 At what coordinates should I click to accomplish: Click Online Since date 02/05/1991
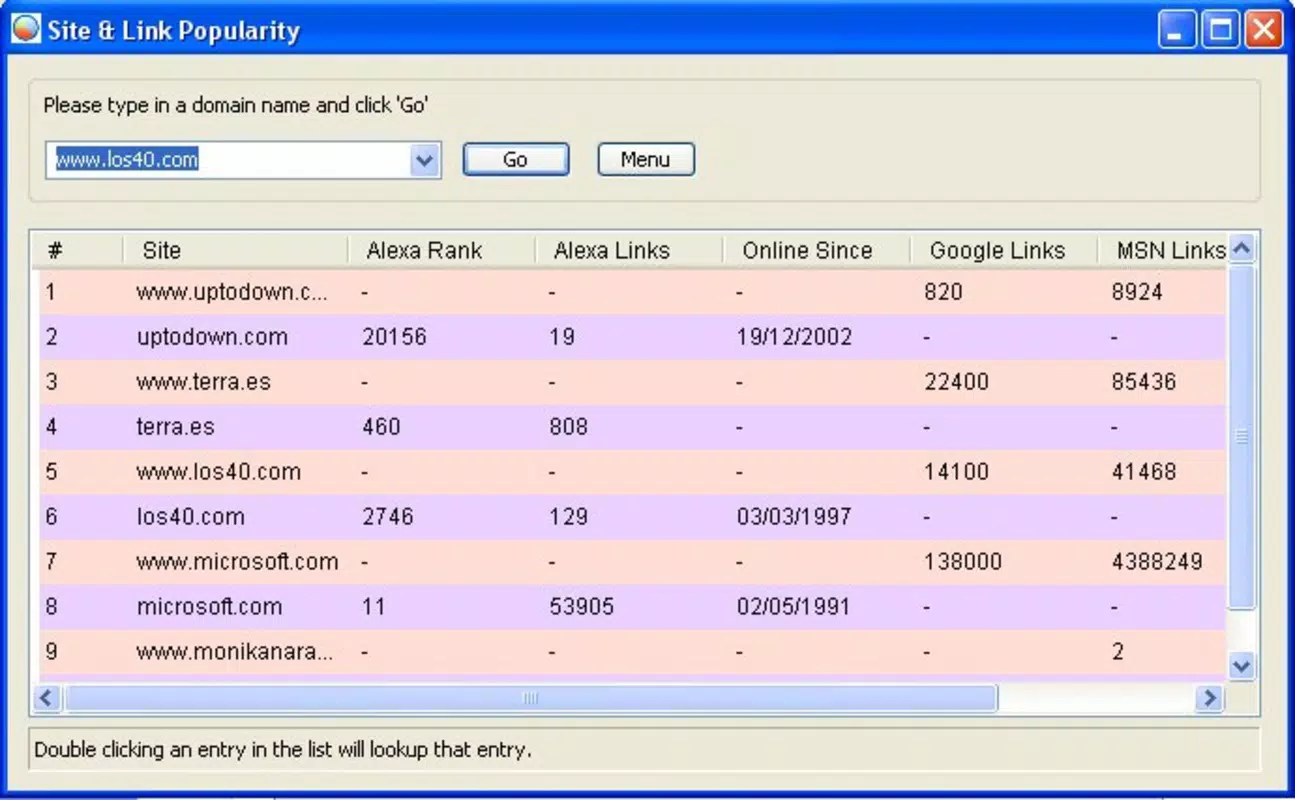tap(794, 607)
